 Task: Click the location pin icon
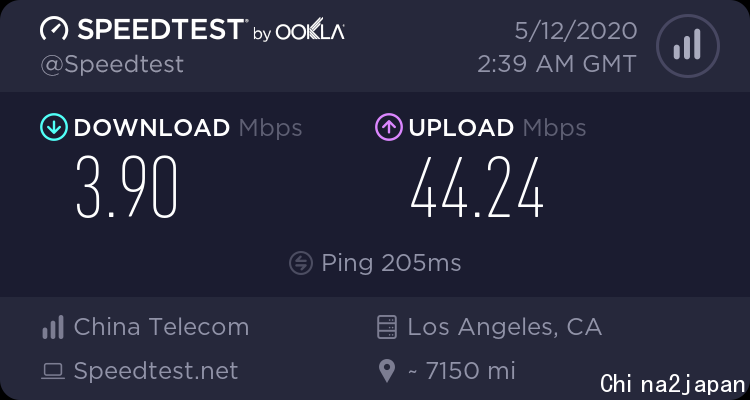386,371
